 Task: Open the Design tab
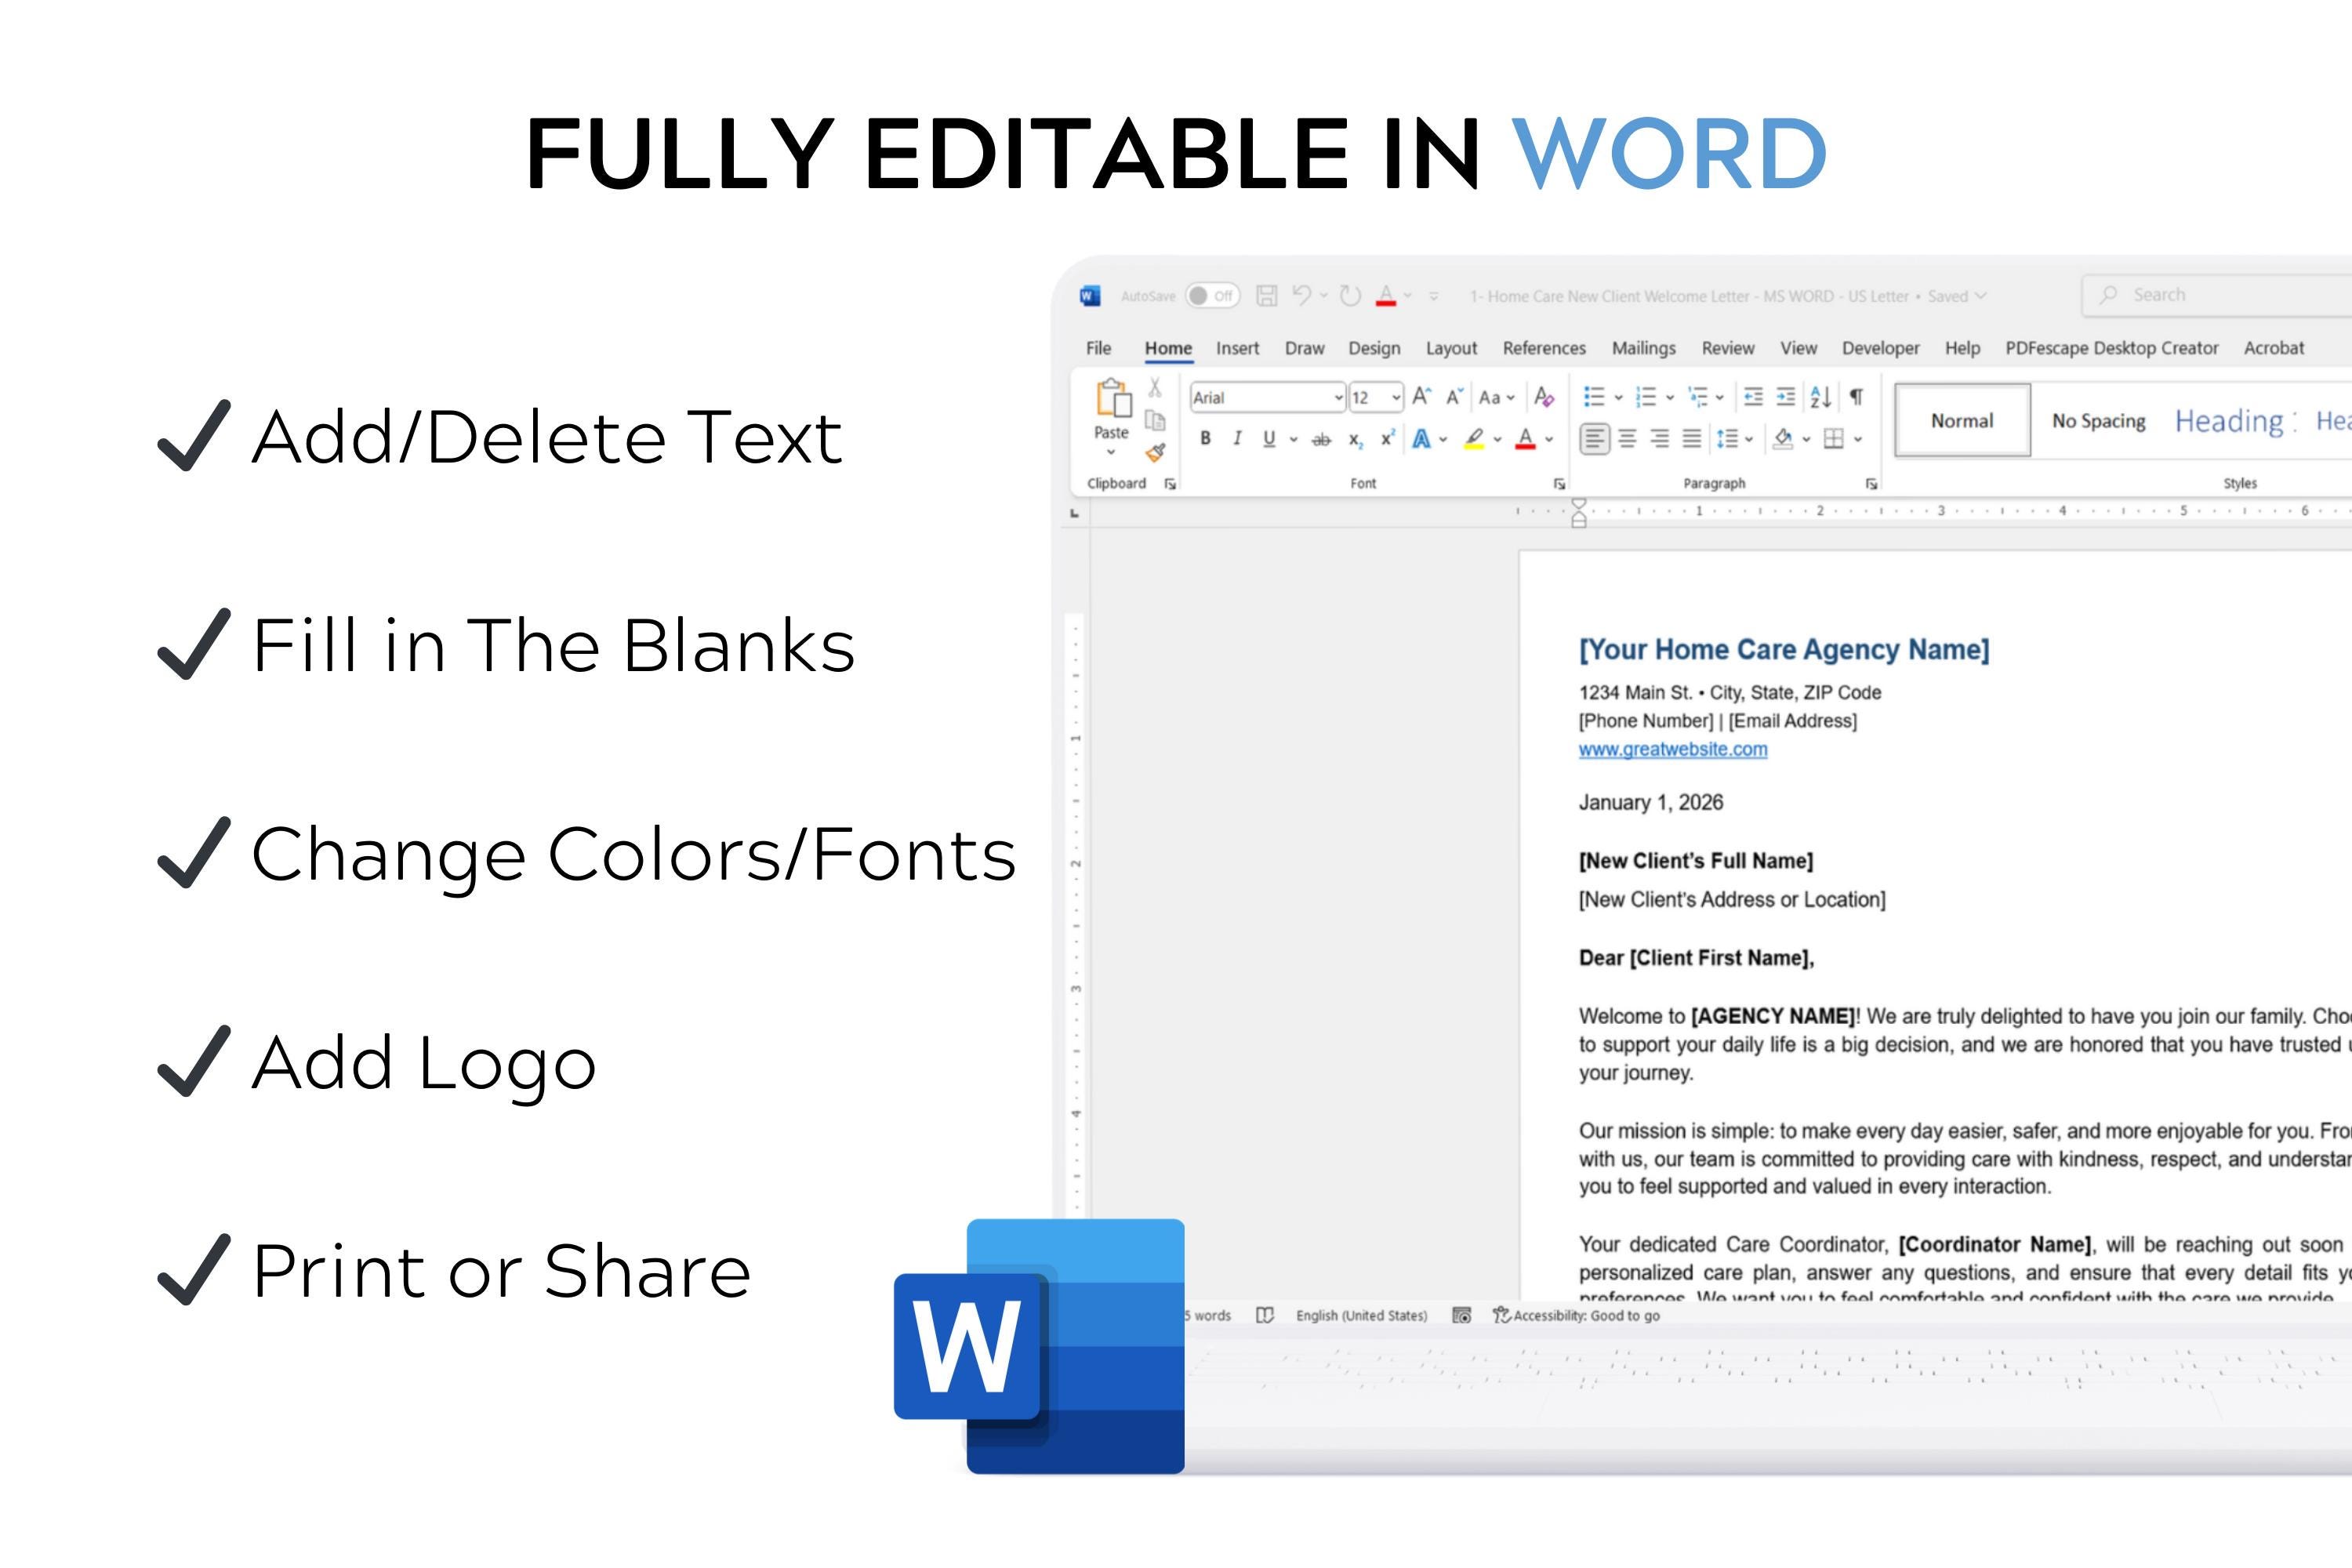(x=1374, y=348)
